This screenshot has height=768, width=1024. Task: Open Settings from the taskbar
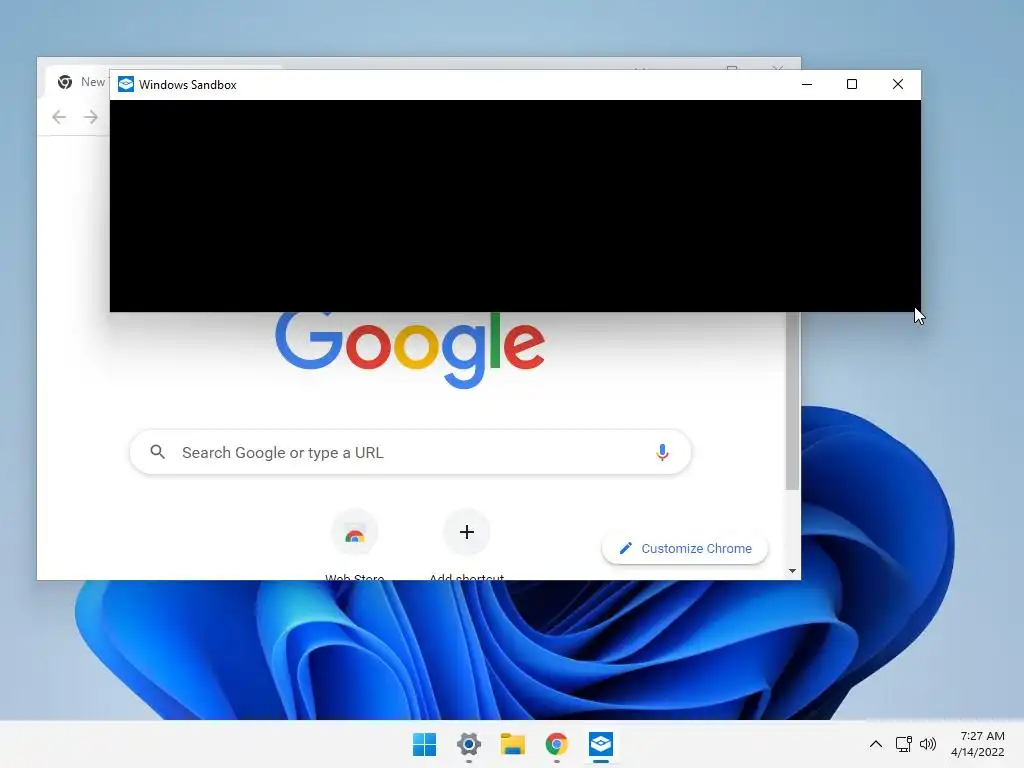(469, 744)
